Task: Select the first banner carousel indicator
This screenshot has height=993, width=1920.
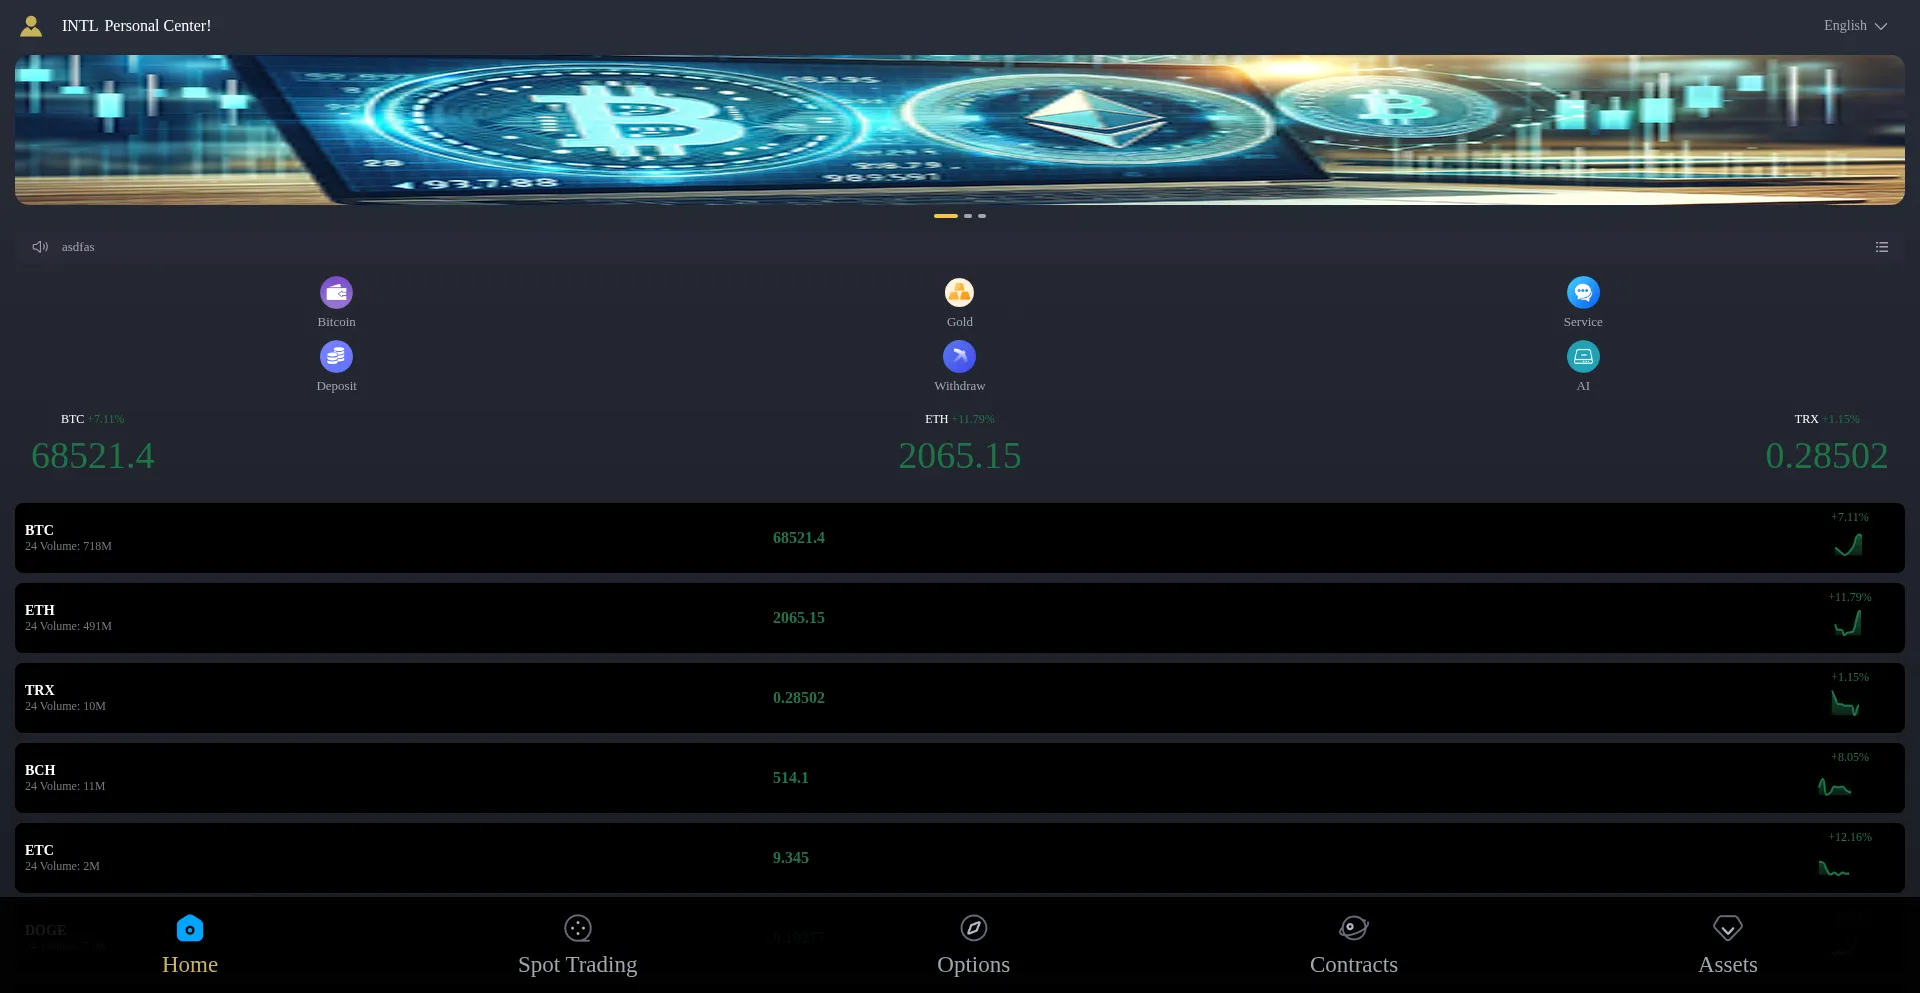Action: [x=946, y=216]
